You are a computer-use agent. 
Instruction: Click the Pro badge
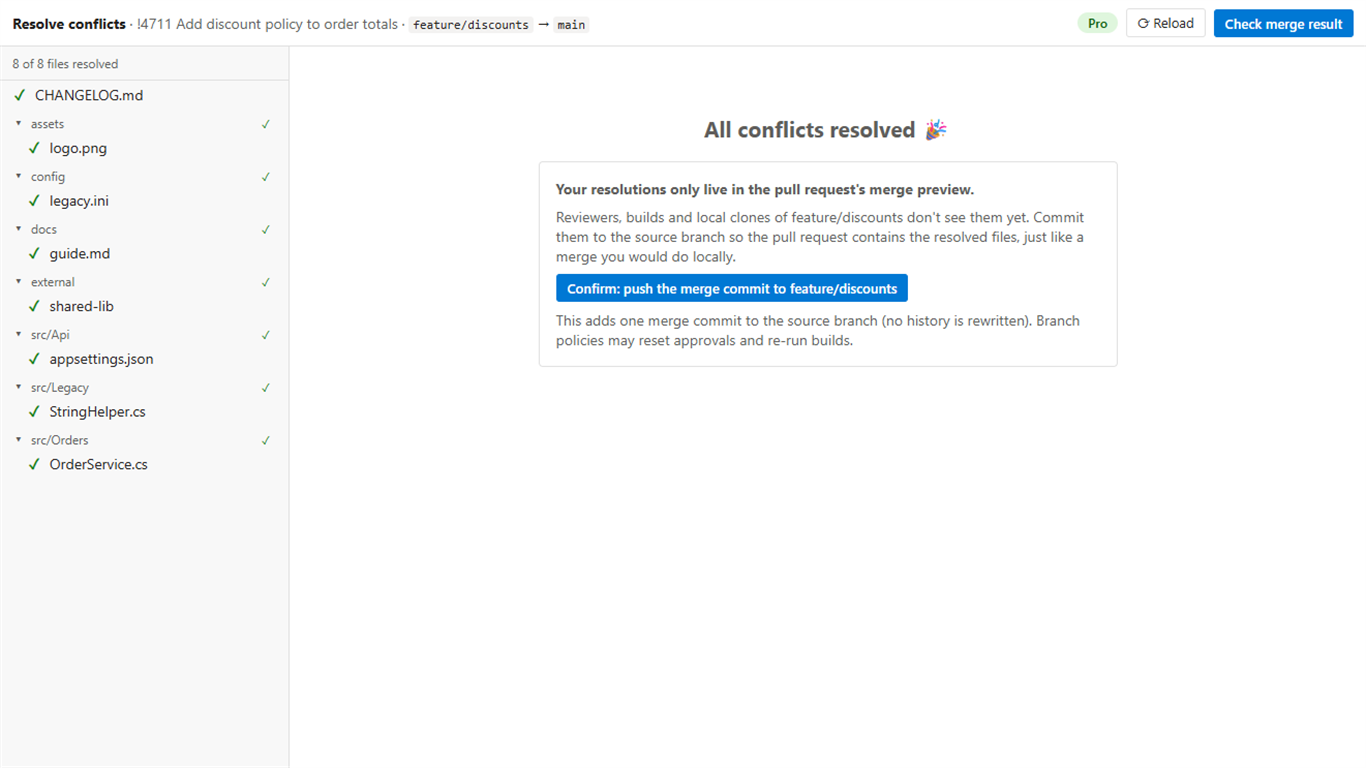point(1097,23)
